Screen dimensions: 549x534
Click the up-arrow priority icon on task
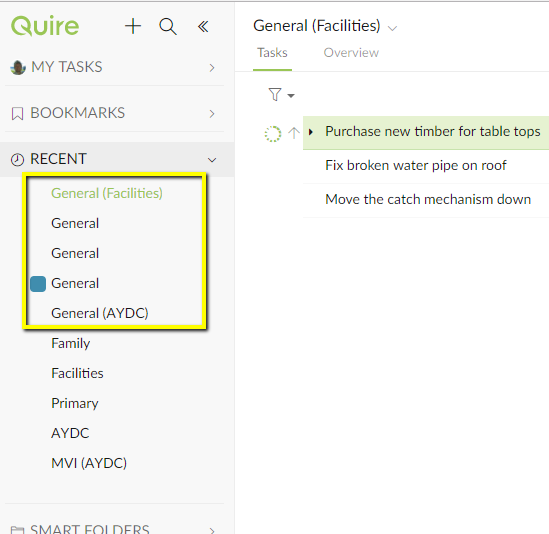294,133
